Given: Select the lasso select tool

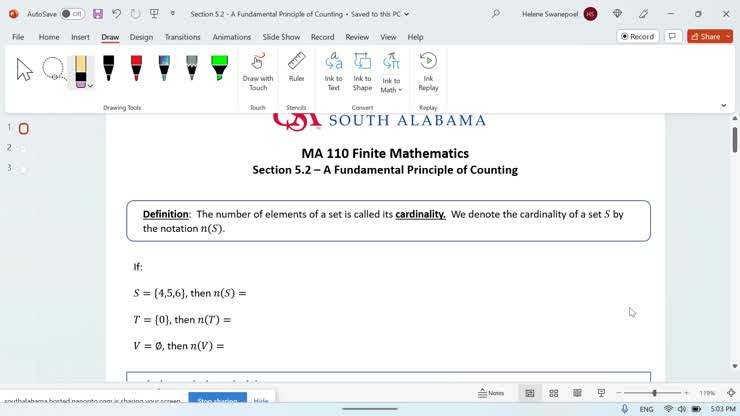Looking at the screenshot, I should (x=53, y=69).
